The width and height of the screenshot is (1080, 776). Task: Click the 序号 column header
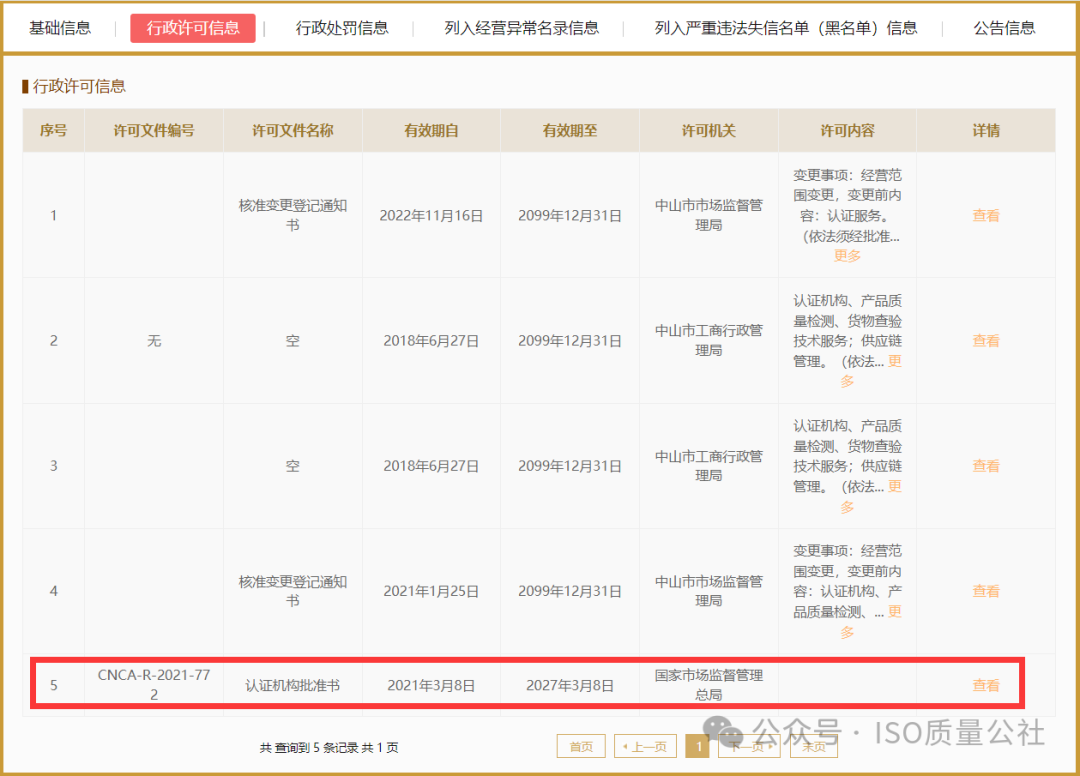[x=54, y=131]
